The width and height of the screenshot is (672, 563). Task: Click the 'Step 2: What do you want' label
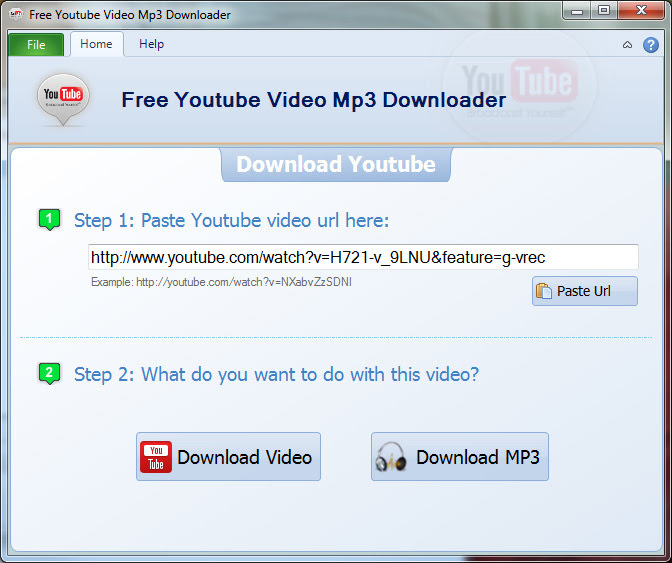[276, 374]
